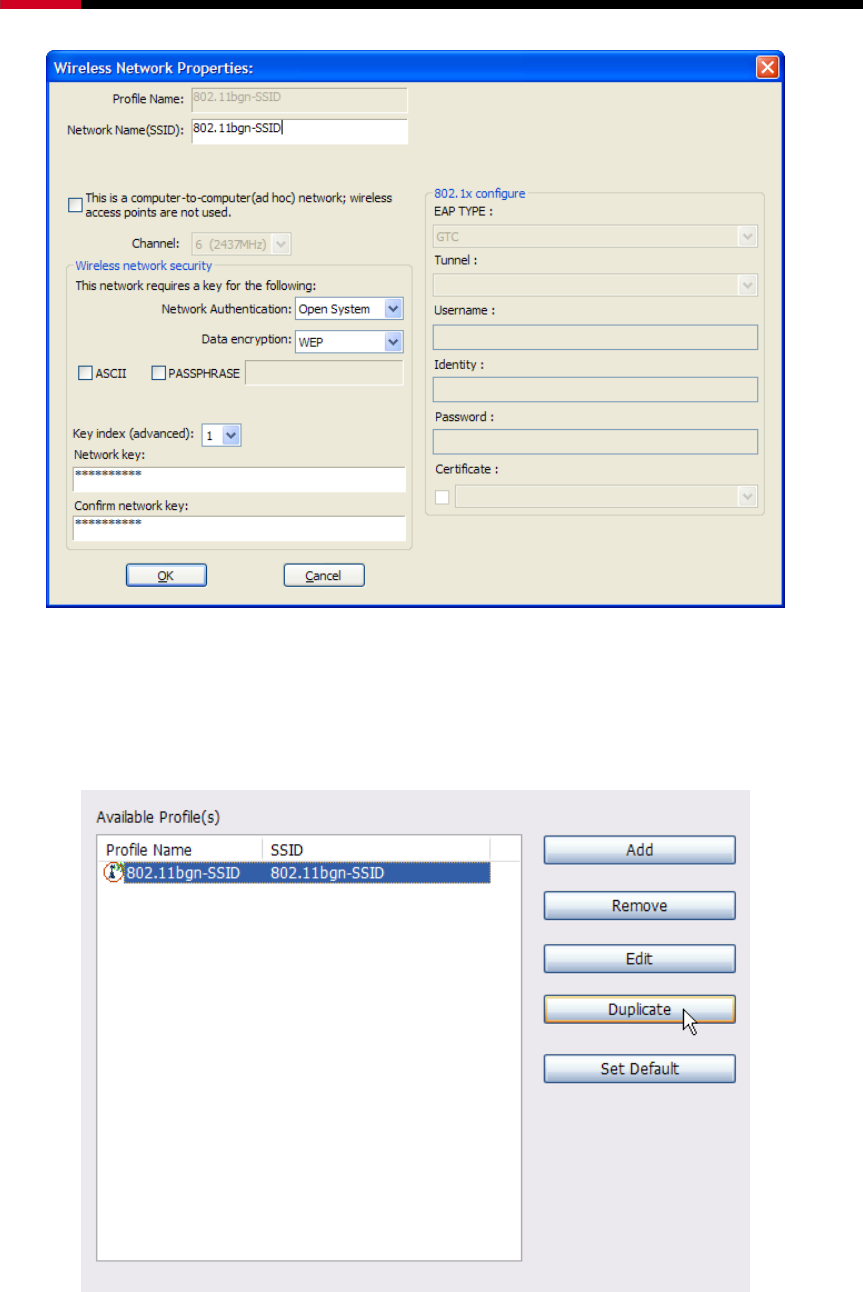Viewport: 863px width, 1292px height.
Task: Click the SSID column header
Action: point(376,849)
